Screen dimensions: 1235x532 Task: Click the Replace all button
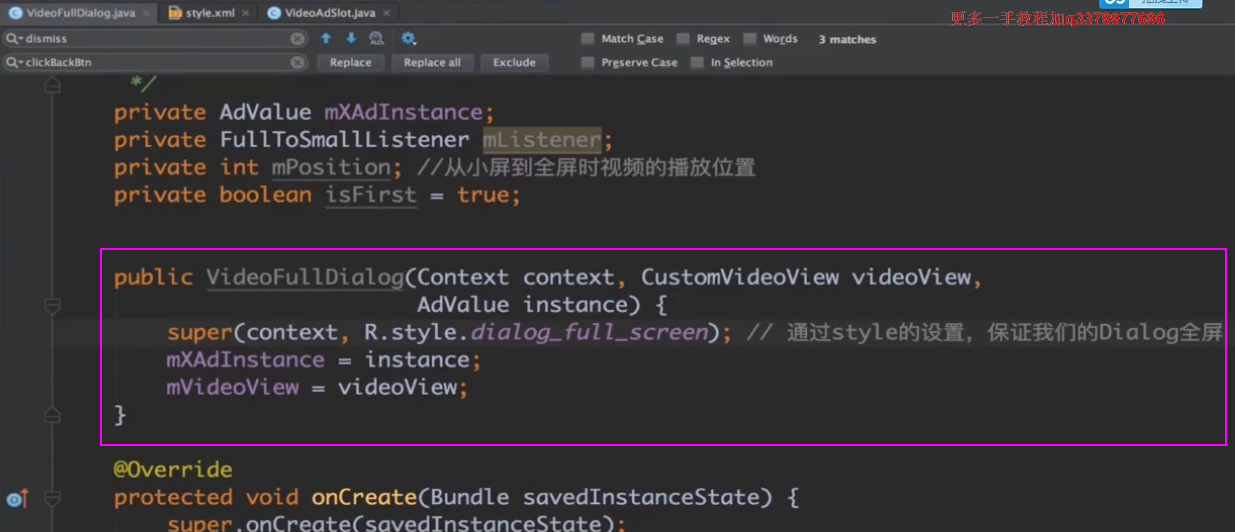coord(432,62)
